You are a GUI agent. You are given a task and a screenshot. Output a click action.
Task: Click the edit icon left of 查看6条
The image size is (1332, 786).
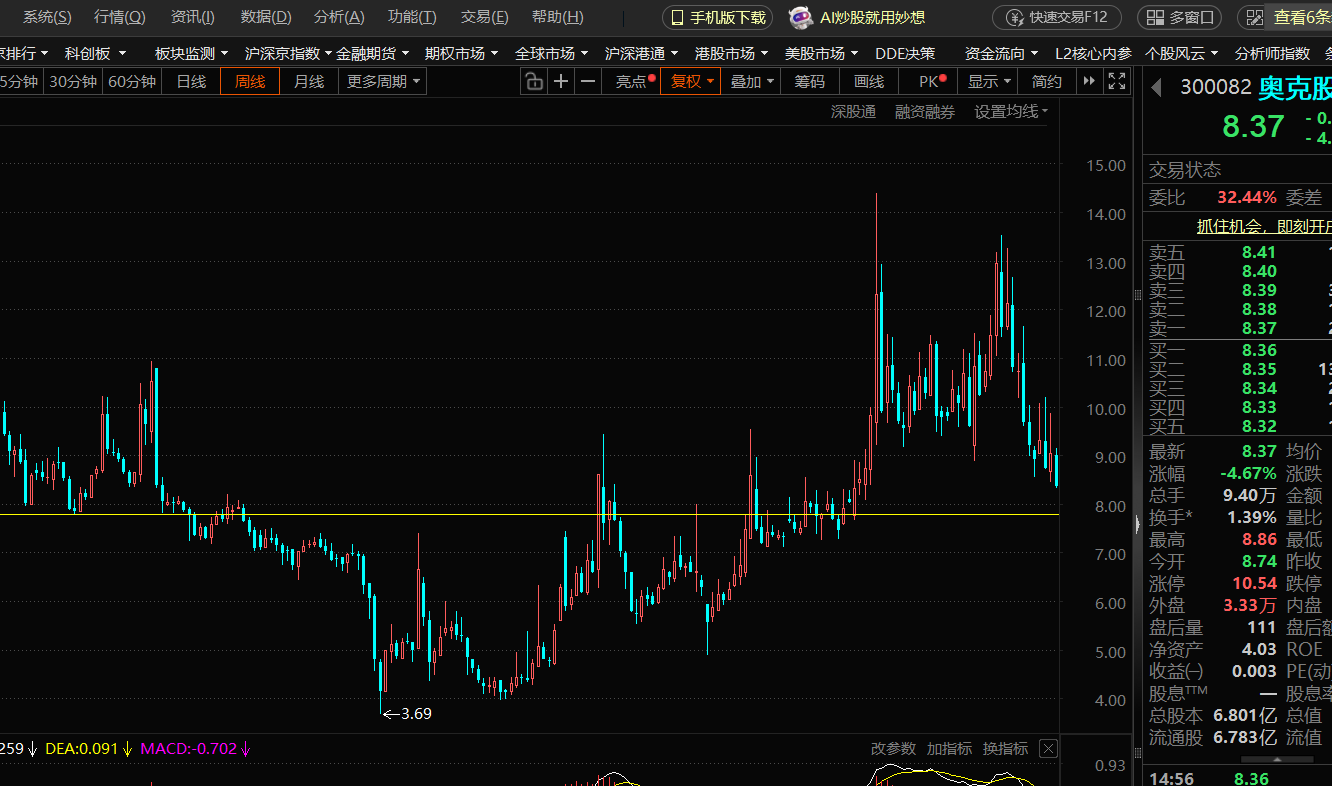(1254, 17)
